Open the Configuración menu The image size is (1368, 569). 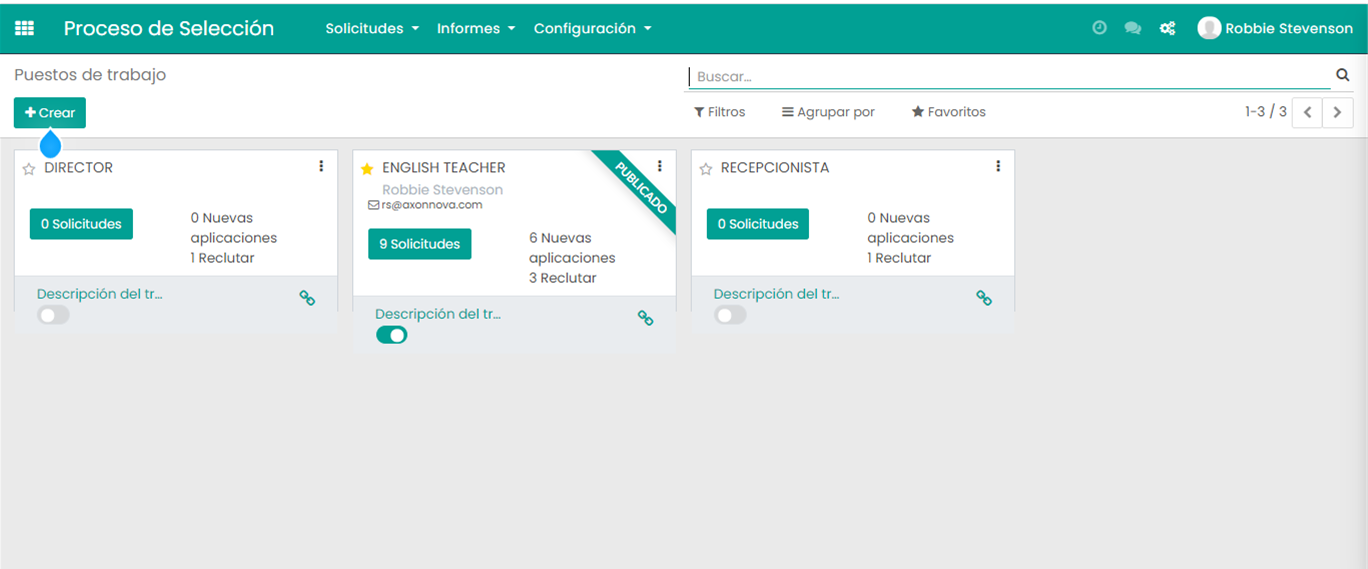(x=592, y=29)
